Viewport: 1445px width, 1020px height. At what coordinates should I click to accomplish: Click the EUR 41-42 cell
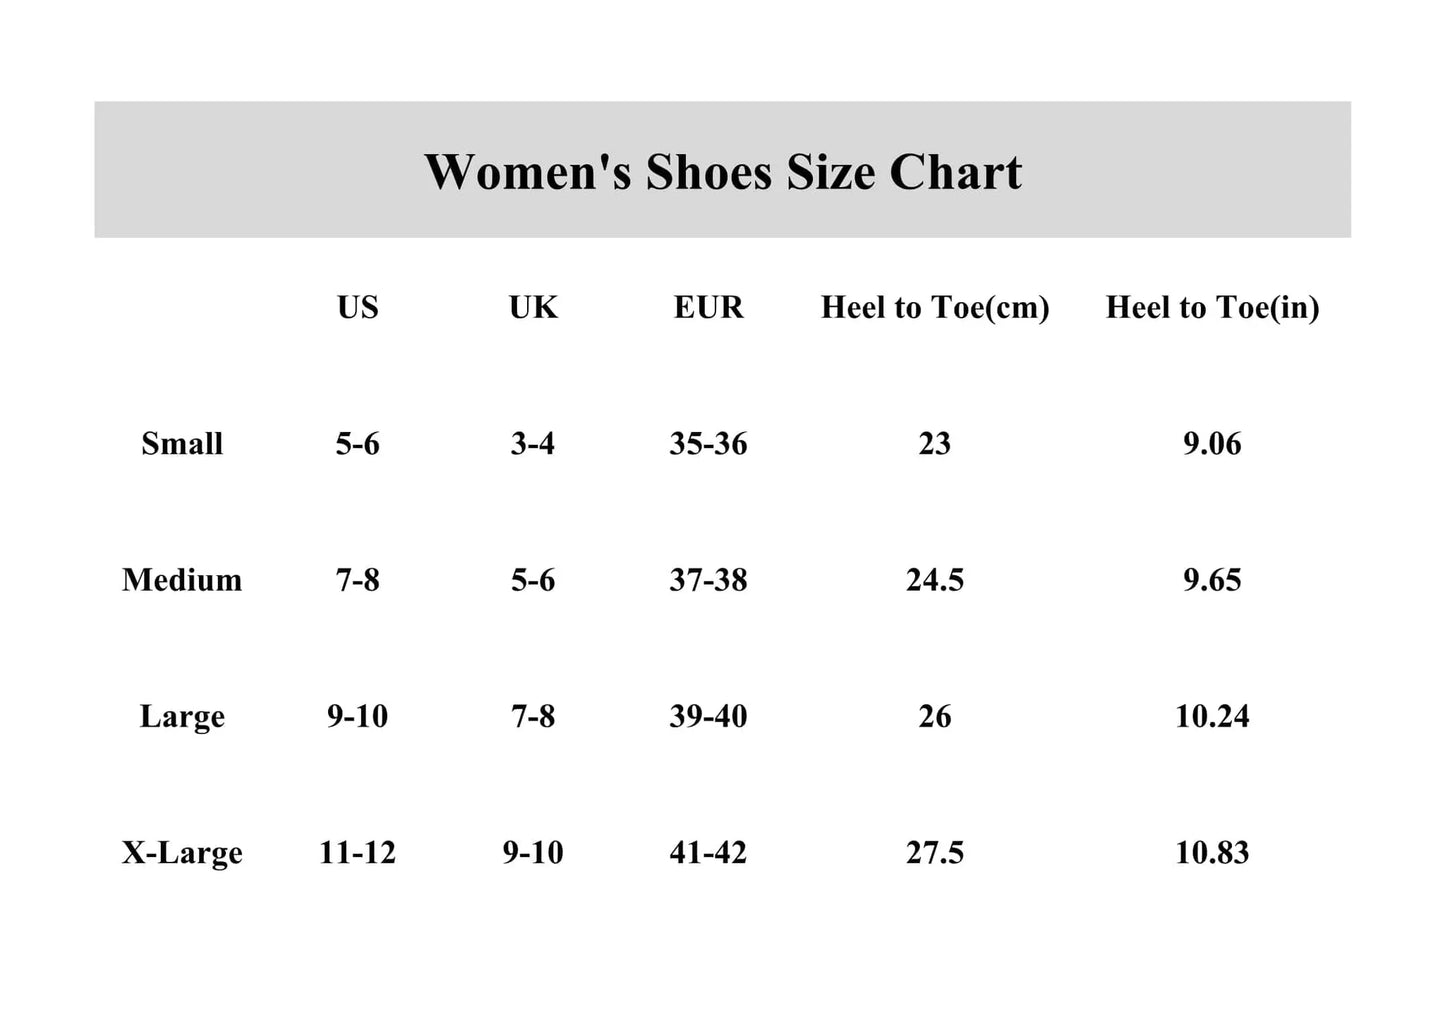(x=708, y=853)
